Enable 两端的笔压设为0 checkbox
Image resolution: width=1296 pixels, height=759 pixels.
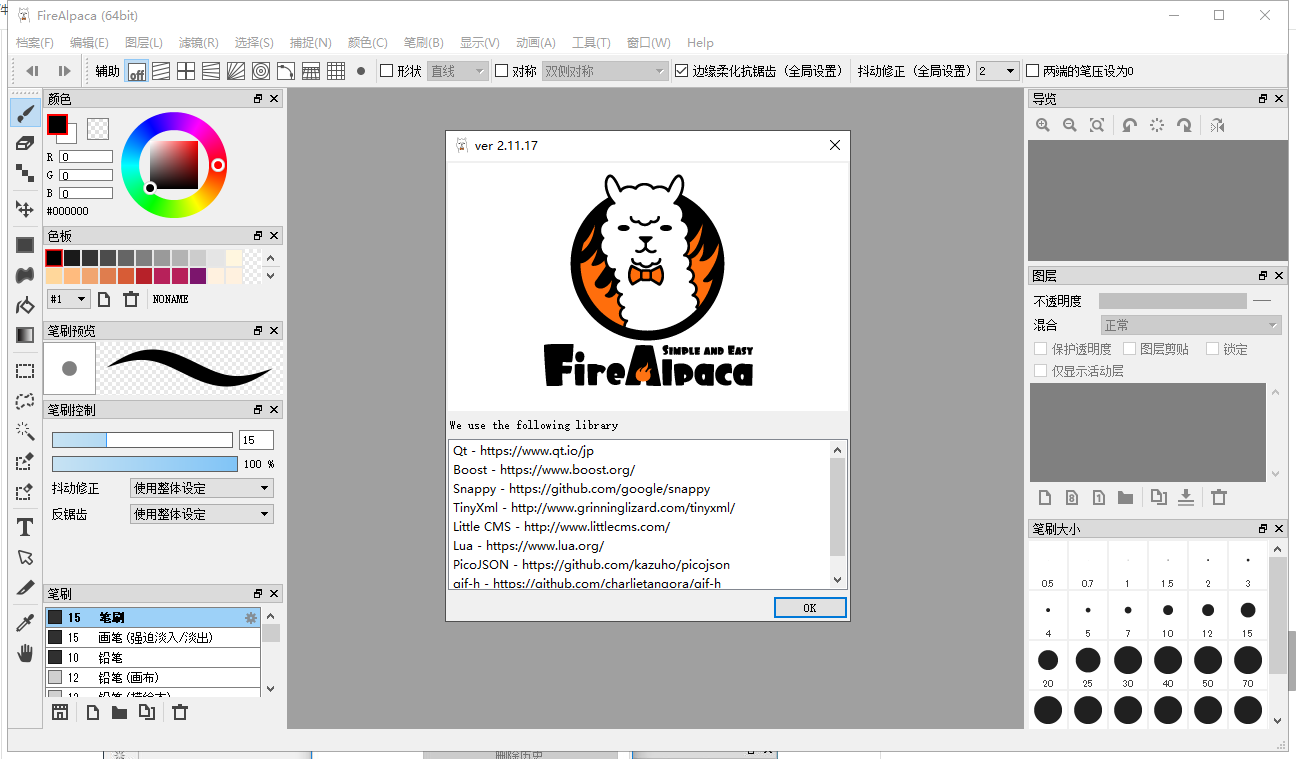(x=1033, y=71)
